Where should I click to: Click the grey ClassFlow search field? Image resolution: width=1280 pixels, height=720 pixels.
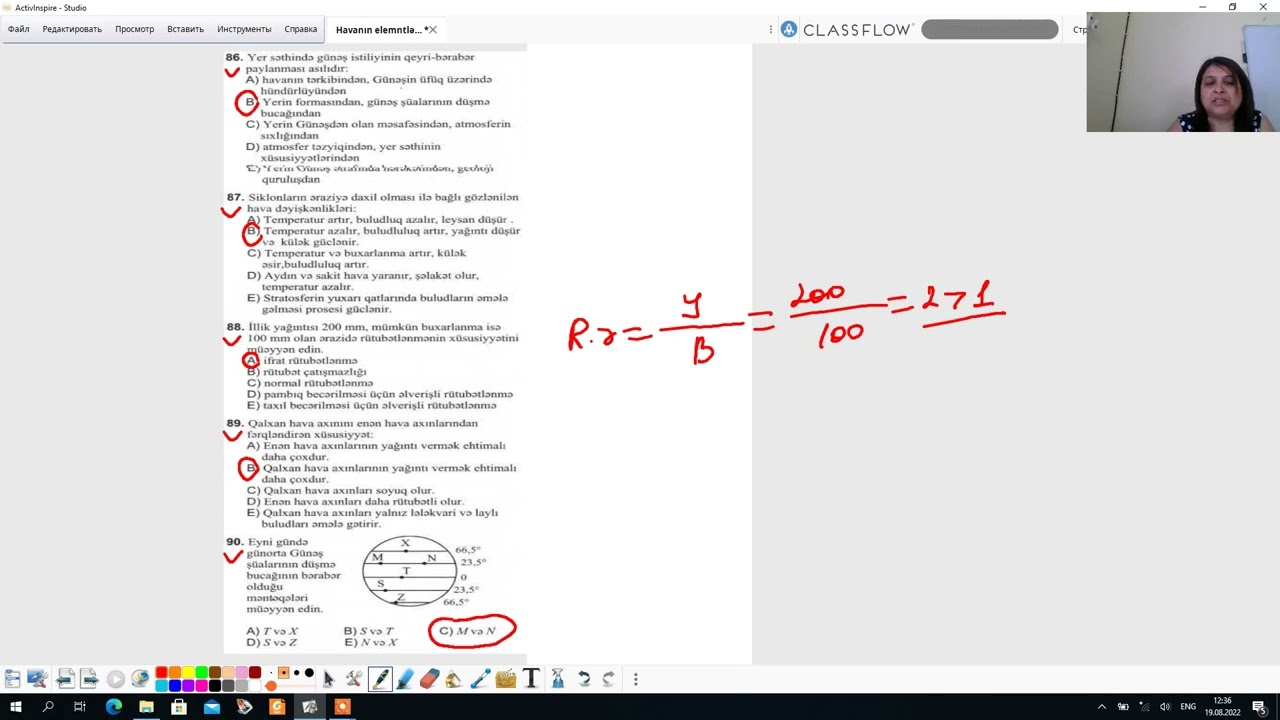(989, 30)
